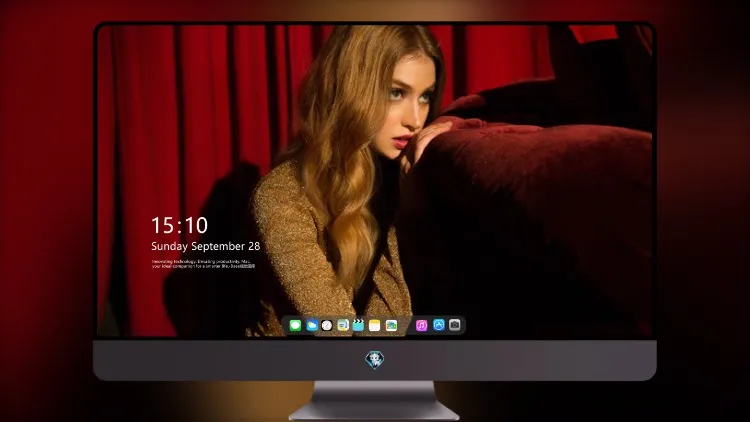Open the pink Music app in dock

421,325
